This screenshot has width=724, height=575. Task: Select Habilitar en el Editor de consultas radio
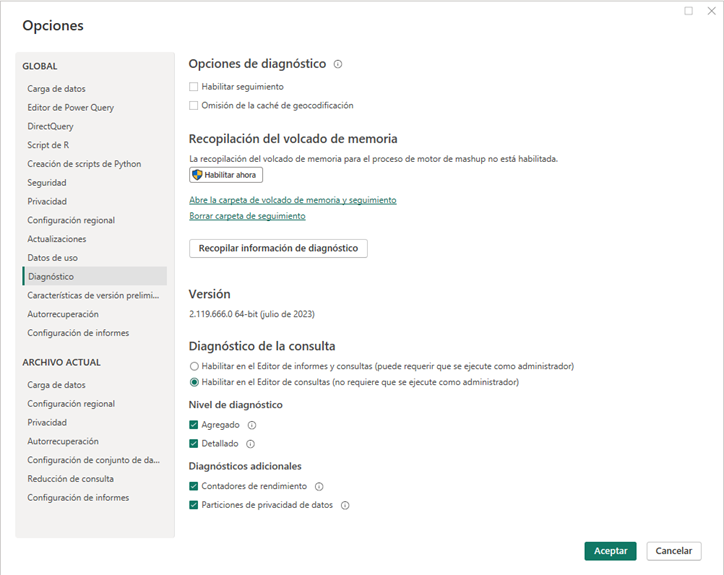(194, 382)
